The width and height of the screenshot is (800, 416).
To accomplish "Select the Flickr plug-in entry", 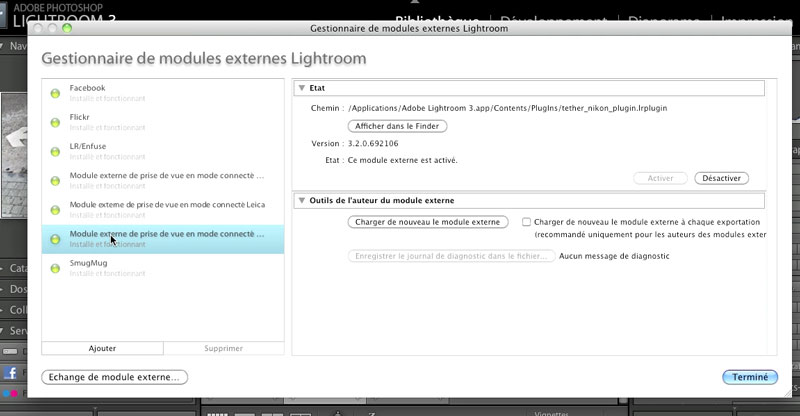I will (x=163, y=122).
